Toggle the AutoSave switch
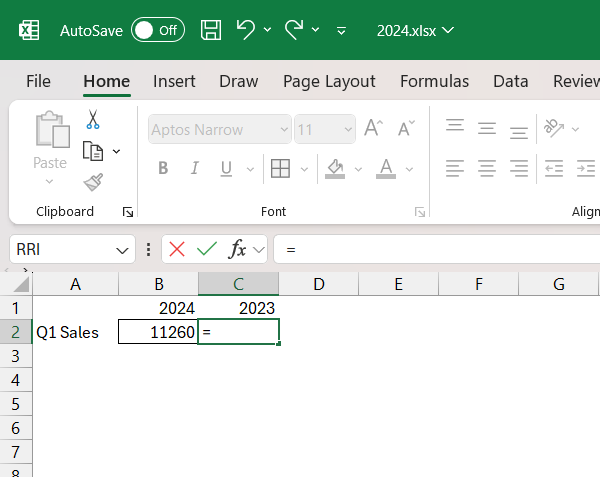600x477 pixels. coord(158,30)
